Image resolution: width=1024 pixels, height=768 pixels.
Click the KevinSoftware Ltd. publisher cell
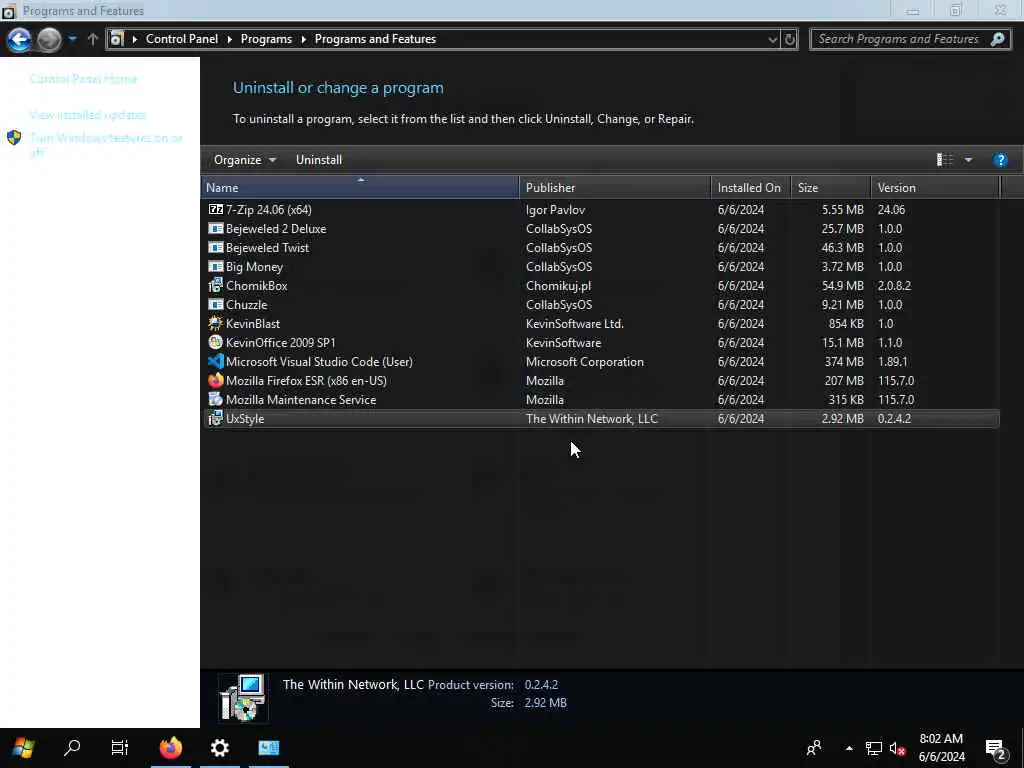[575, 324]
